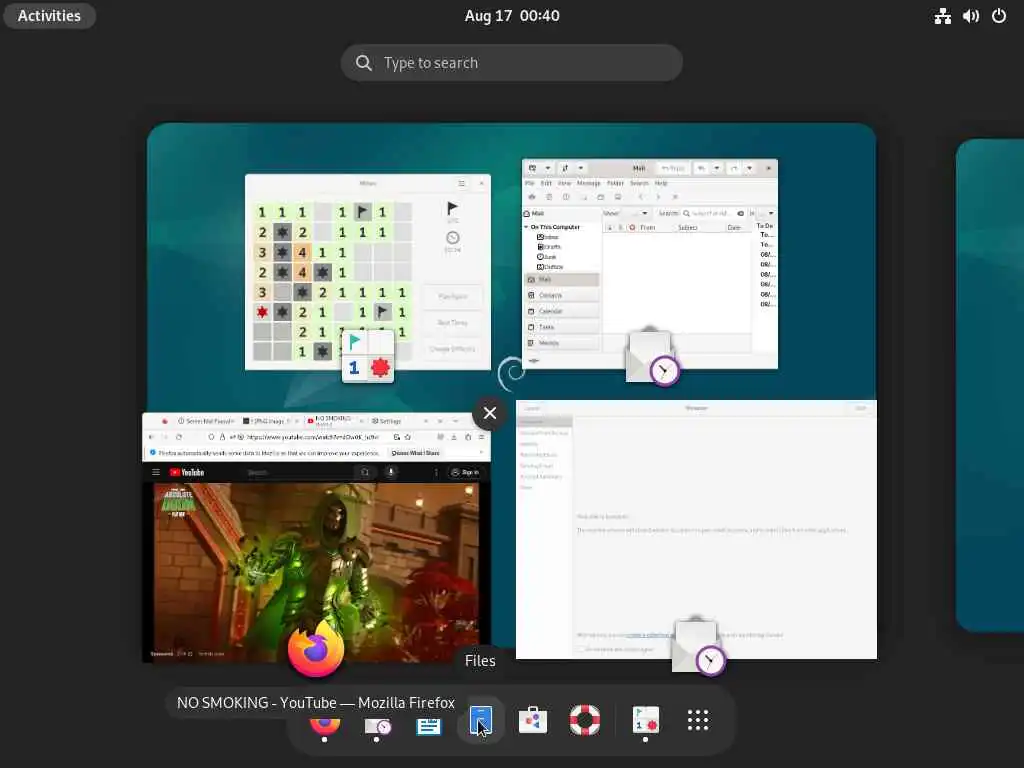Open the clock showing Aug 17 00:40
This screenshot has width=1024, height=768.
click(512, 16)
